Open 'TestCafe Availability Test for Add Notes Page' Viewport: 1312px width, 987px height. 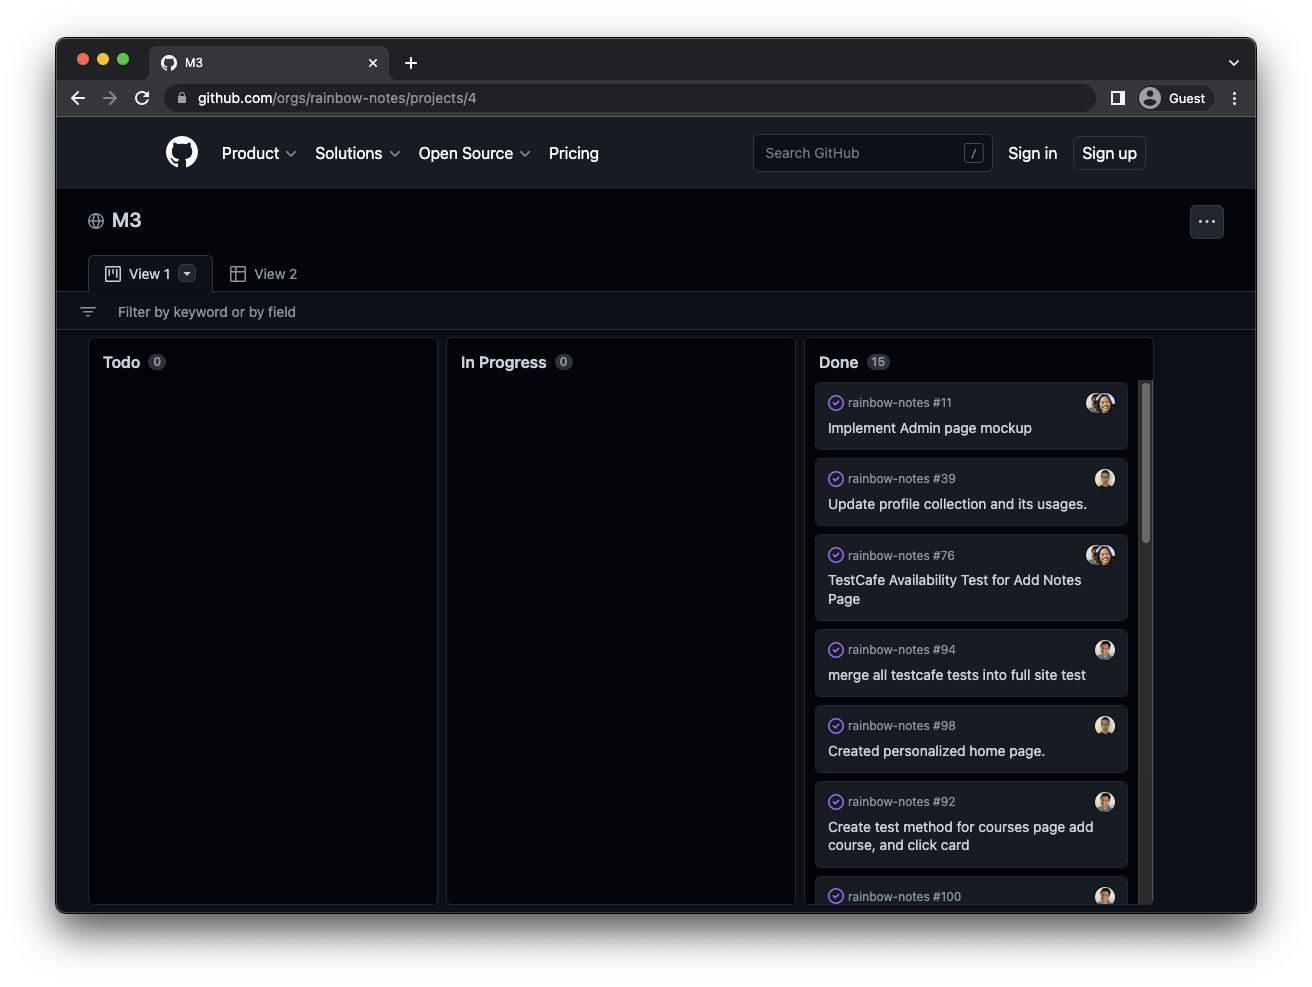955,590
